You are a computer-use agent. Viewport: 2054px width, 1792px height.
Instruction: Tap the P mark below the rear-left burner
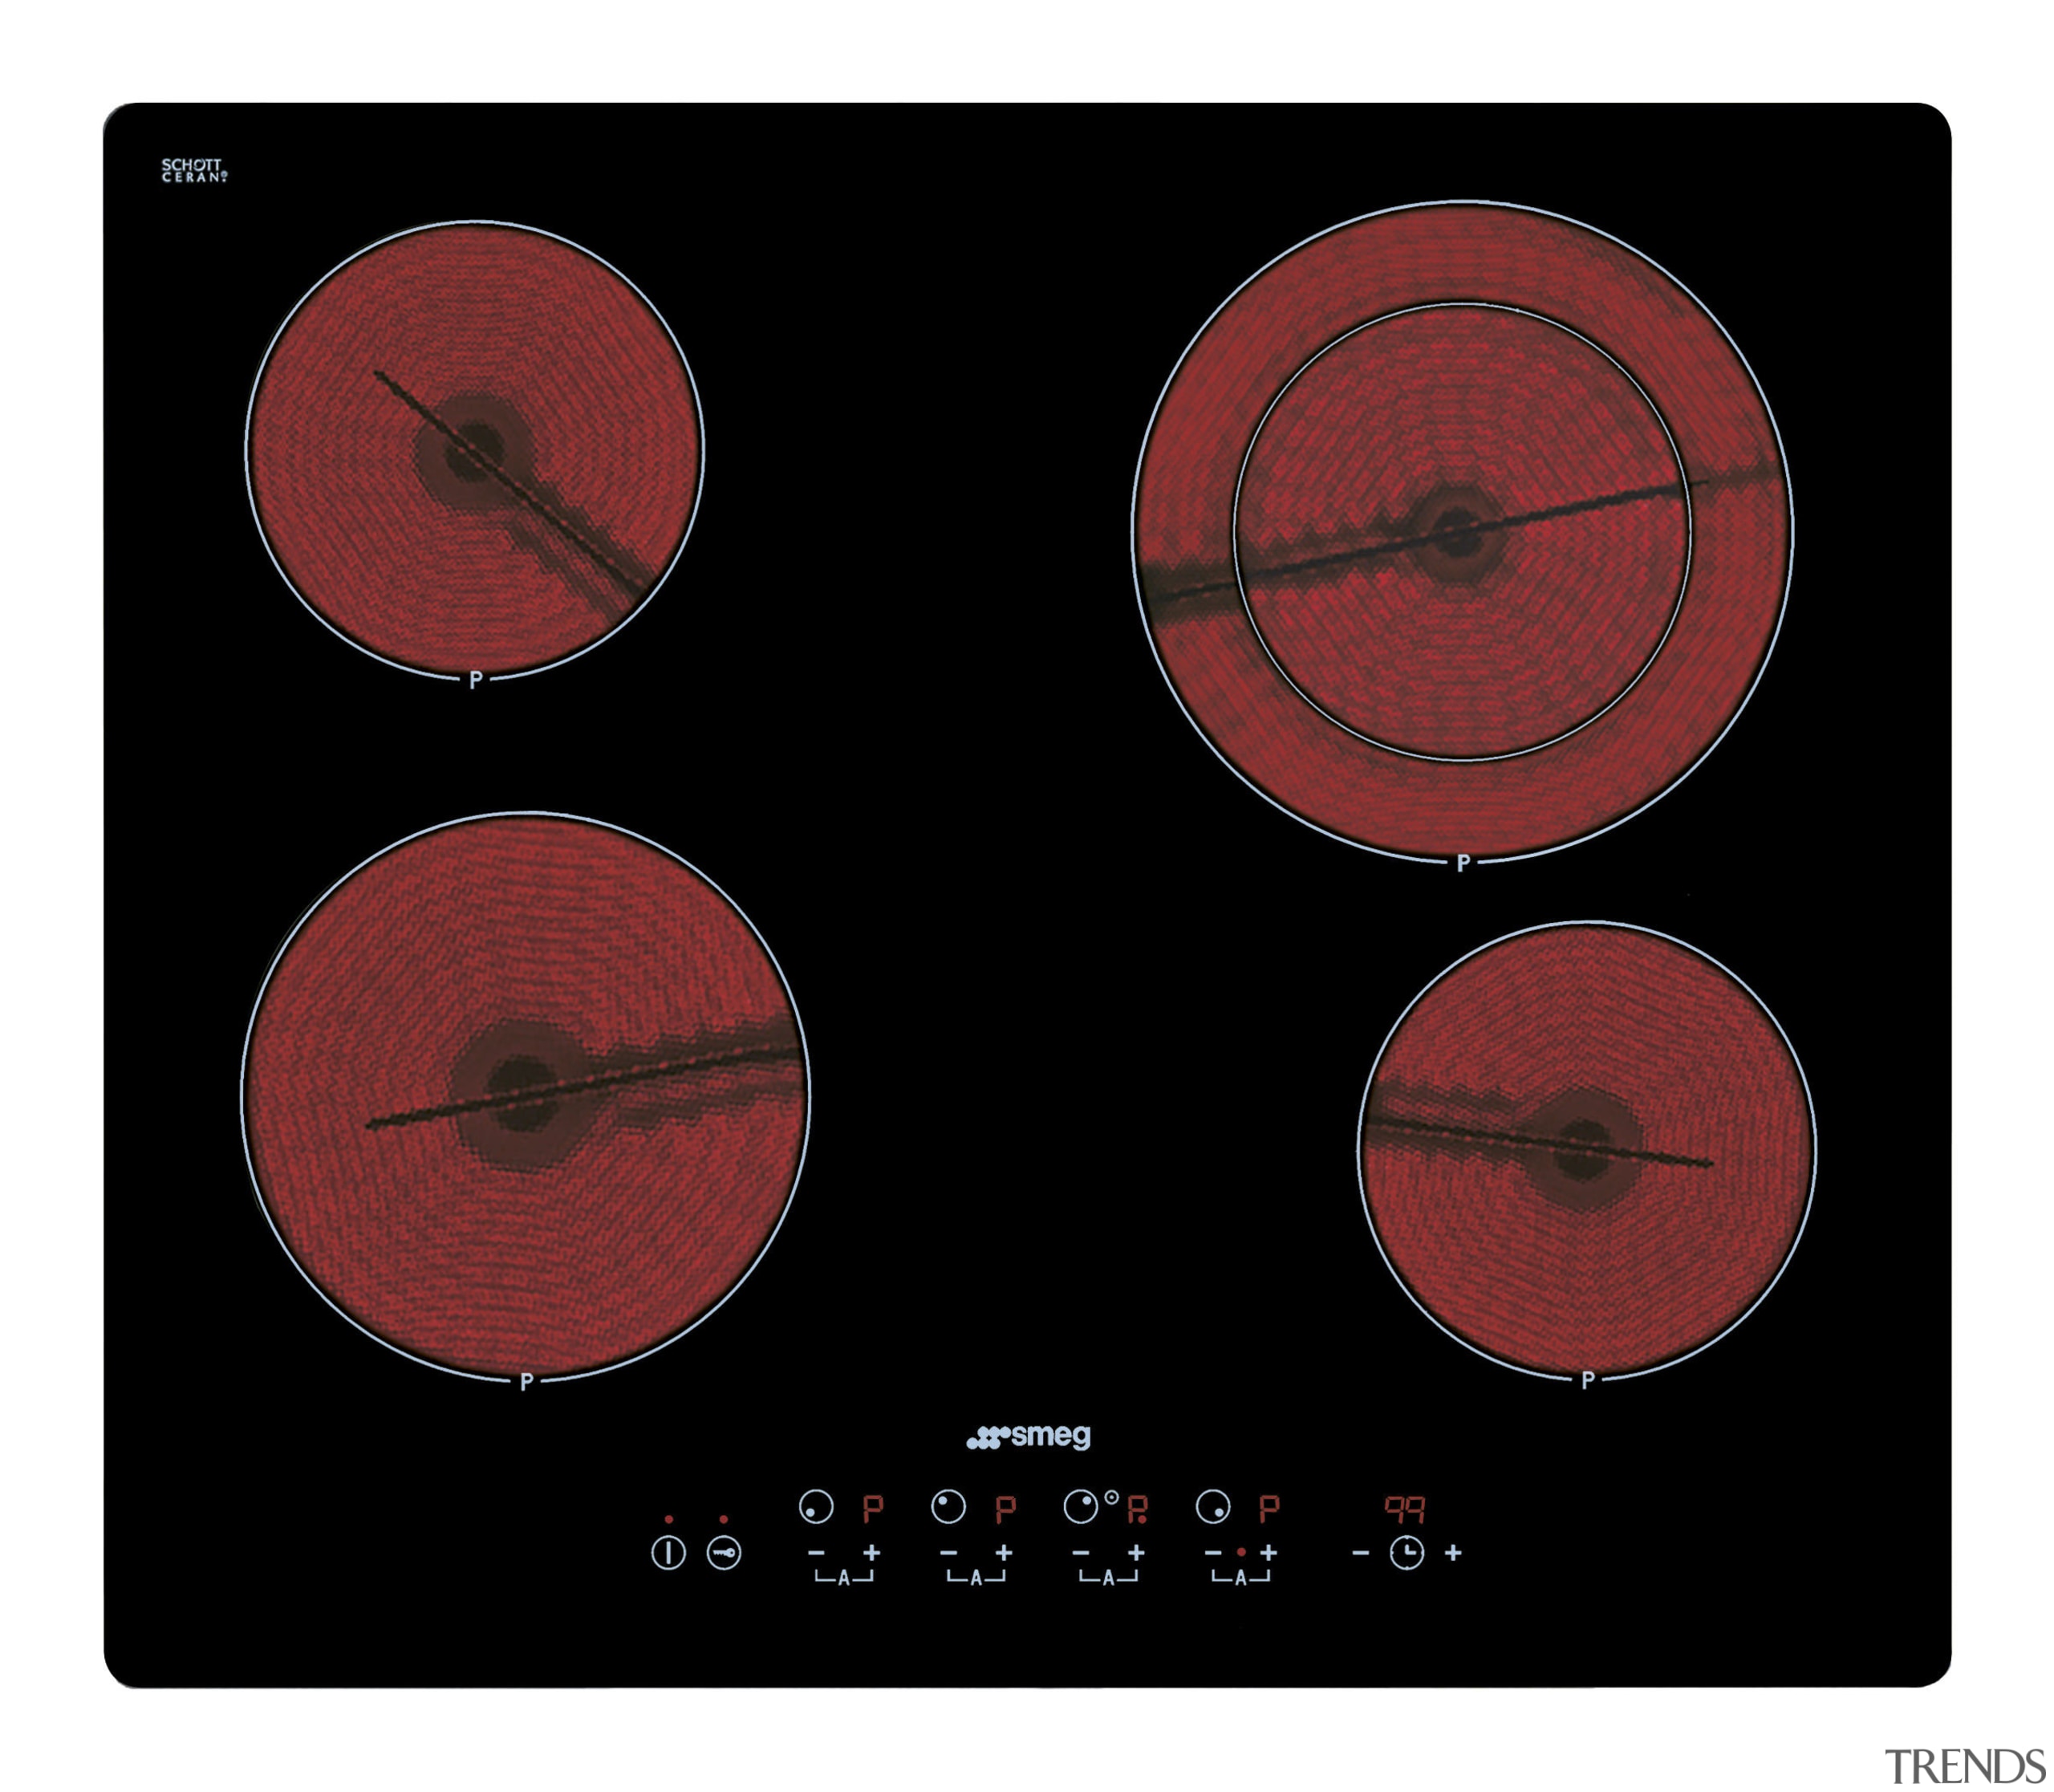[x=476, y=680]
